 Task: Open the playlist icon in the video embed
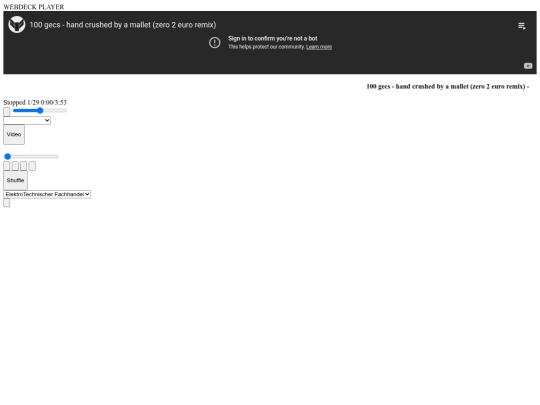(x=522, y=26)
